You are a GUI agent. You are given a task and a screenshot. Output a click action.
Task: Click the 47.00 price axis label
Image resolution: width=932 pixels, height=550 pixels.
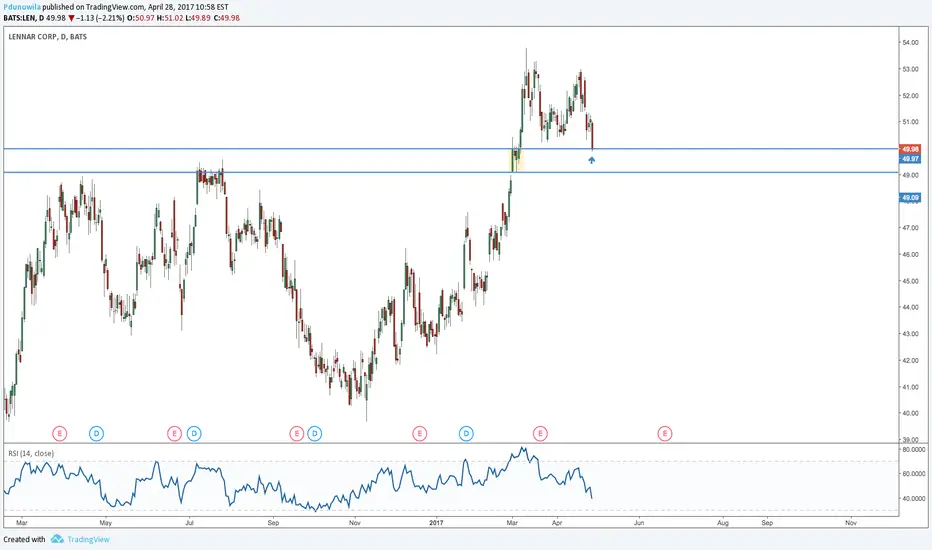[x=910, y=228]
